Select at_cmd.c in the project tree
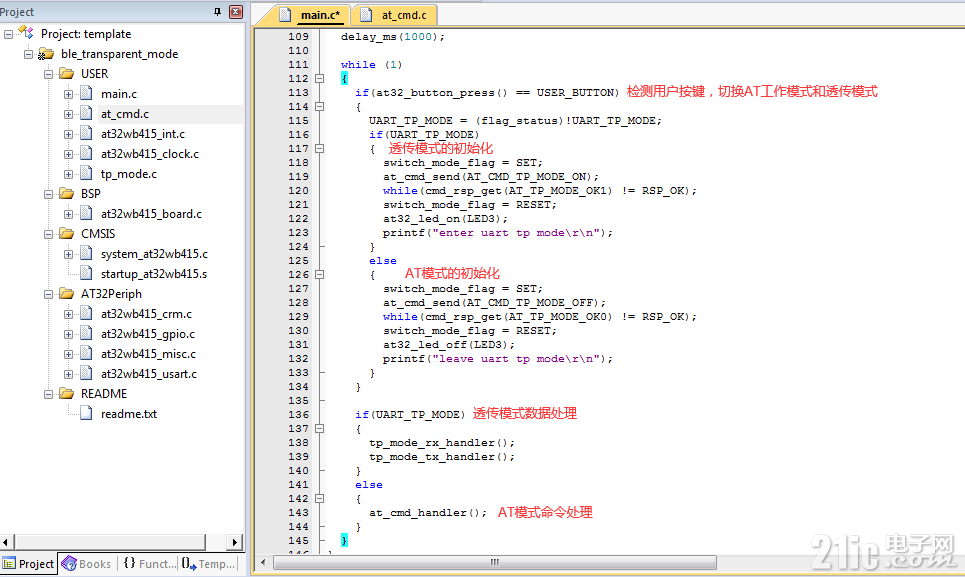 coord(125,114)
